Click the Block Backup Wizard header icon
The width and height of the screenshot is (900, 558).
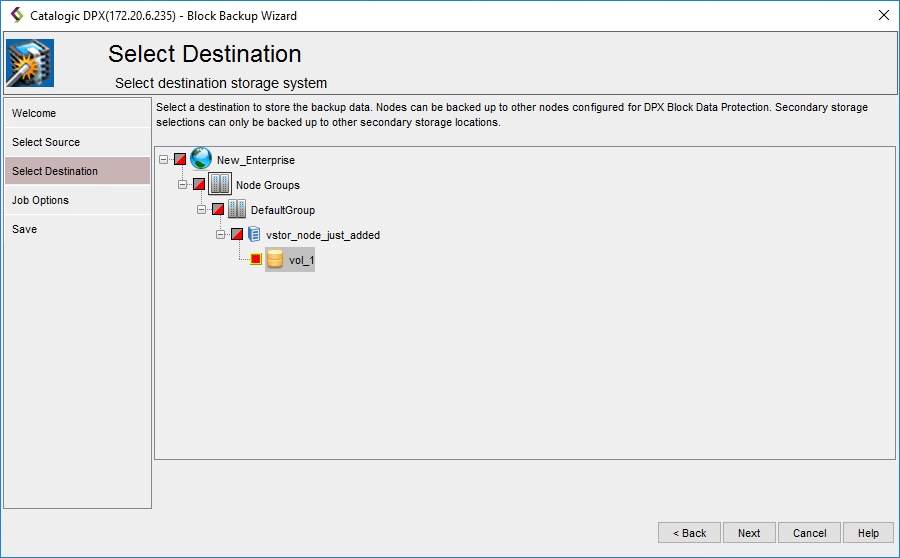click(30, 62)
